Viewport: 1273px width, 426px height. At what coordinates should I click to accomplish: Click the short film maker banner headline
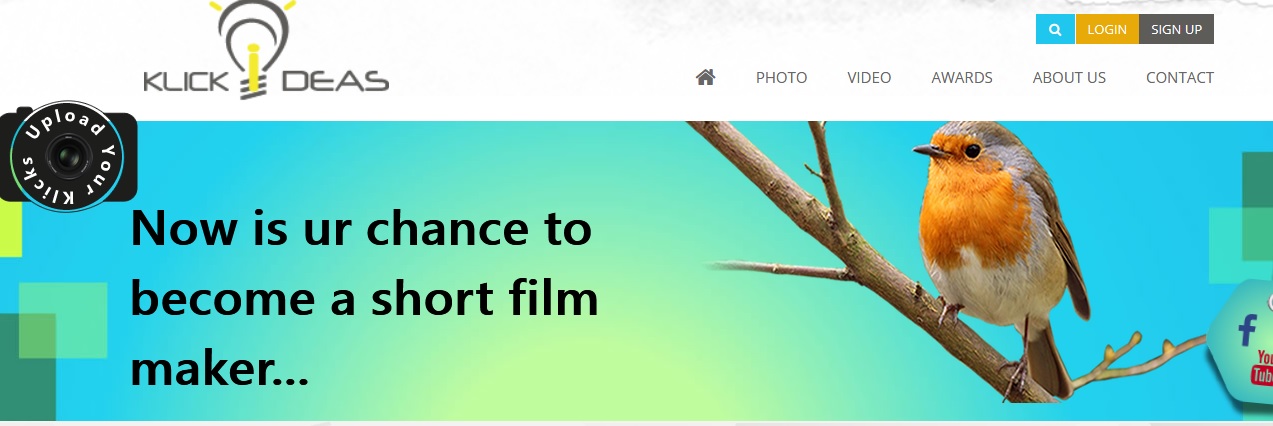click(364, 299)
